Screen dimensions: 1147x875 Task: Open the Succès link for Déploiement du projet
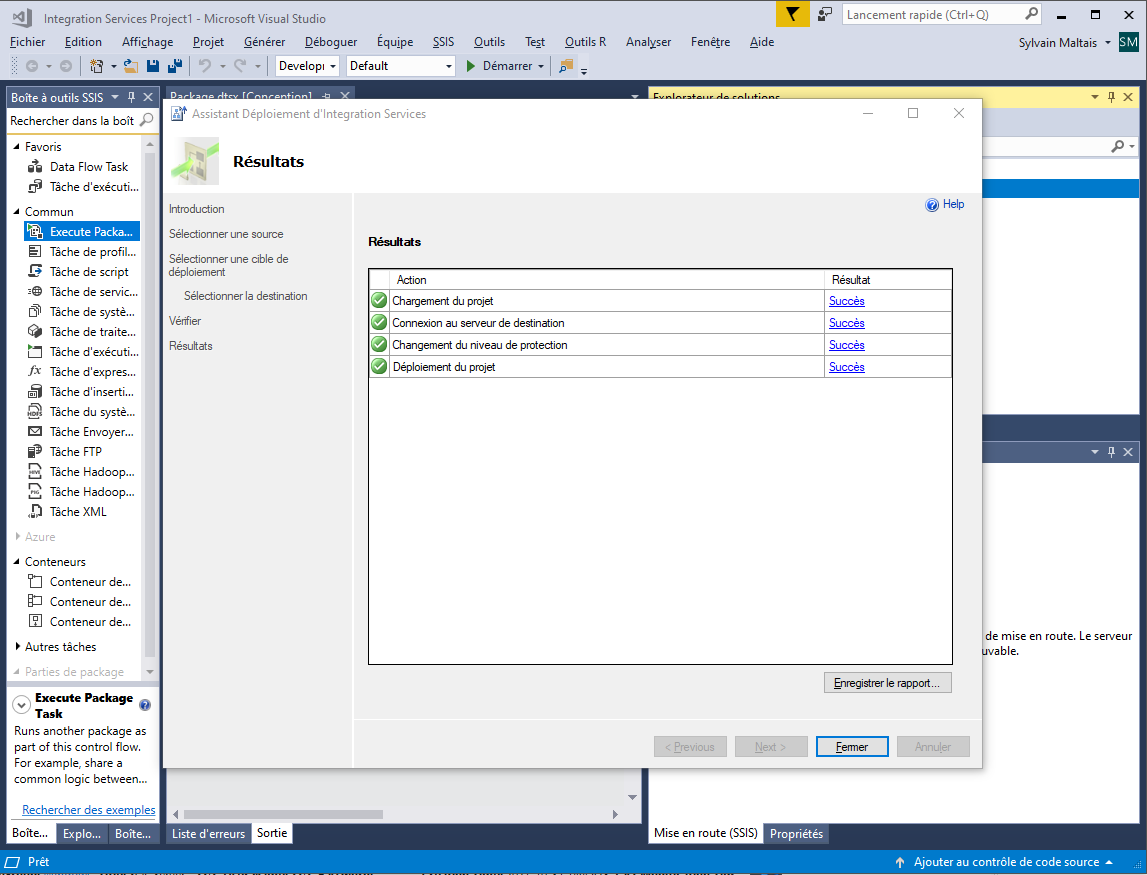coord(846,367)
